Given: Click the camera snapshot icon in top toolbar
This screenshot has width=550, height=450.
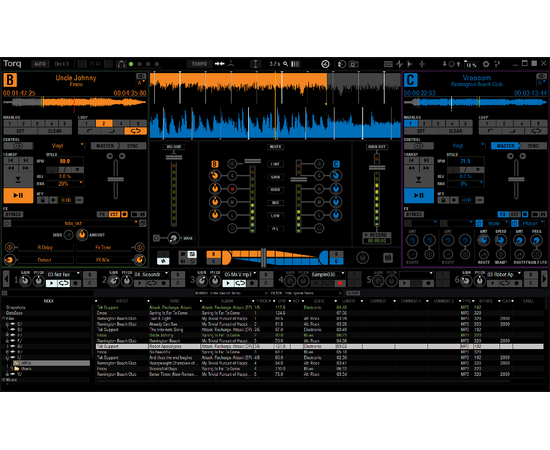Looking at the screenshot, I should [x=354, y=64].
